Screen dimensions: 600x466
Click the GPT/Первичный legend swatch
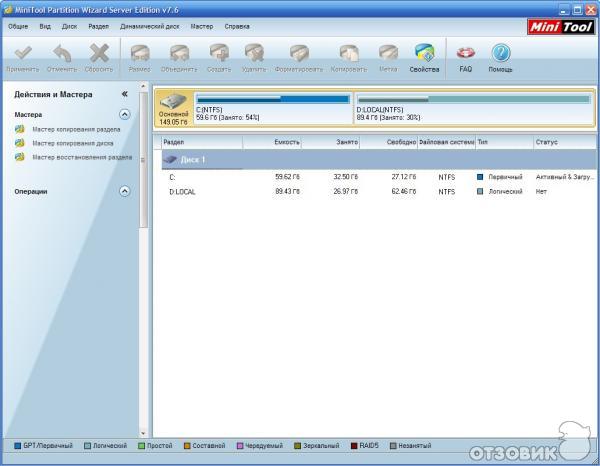[x=18, y=446]
